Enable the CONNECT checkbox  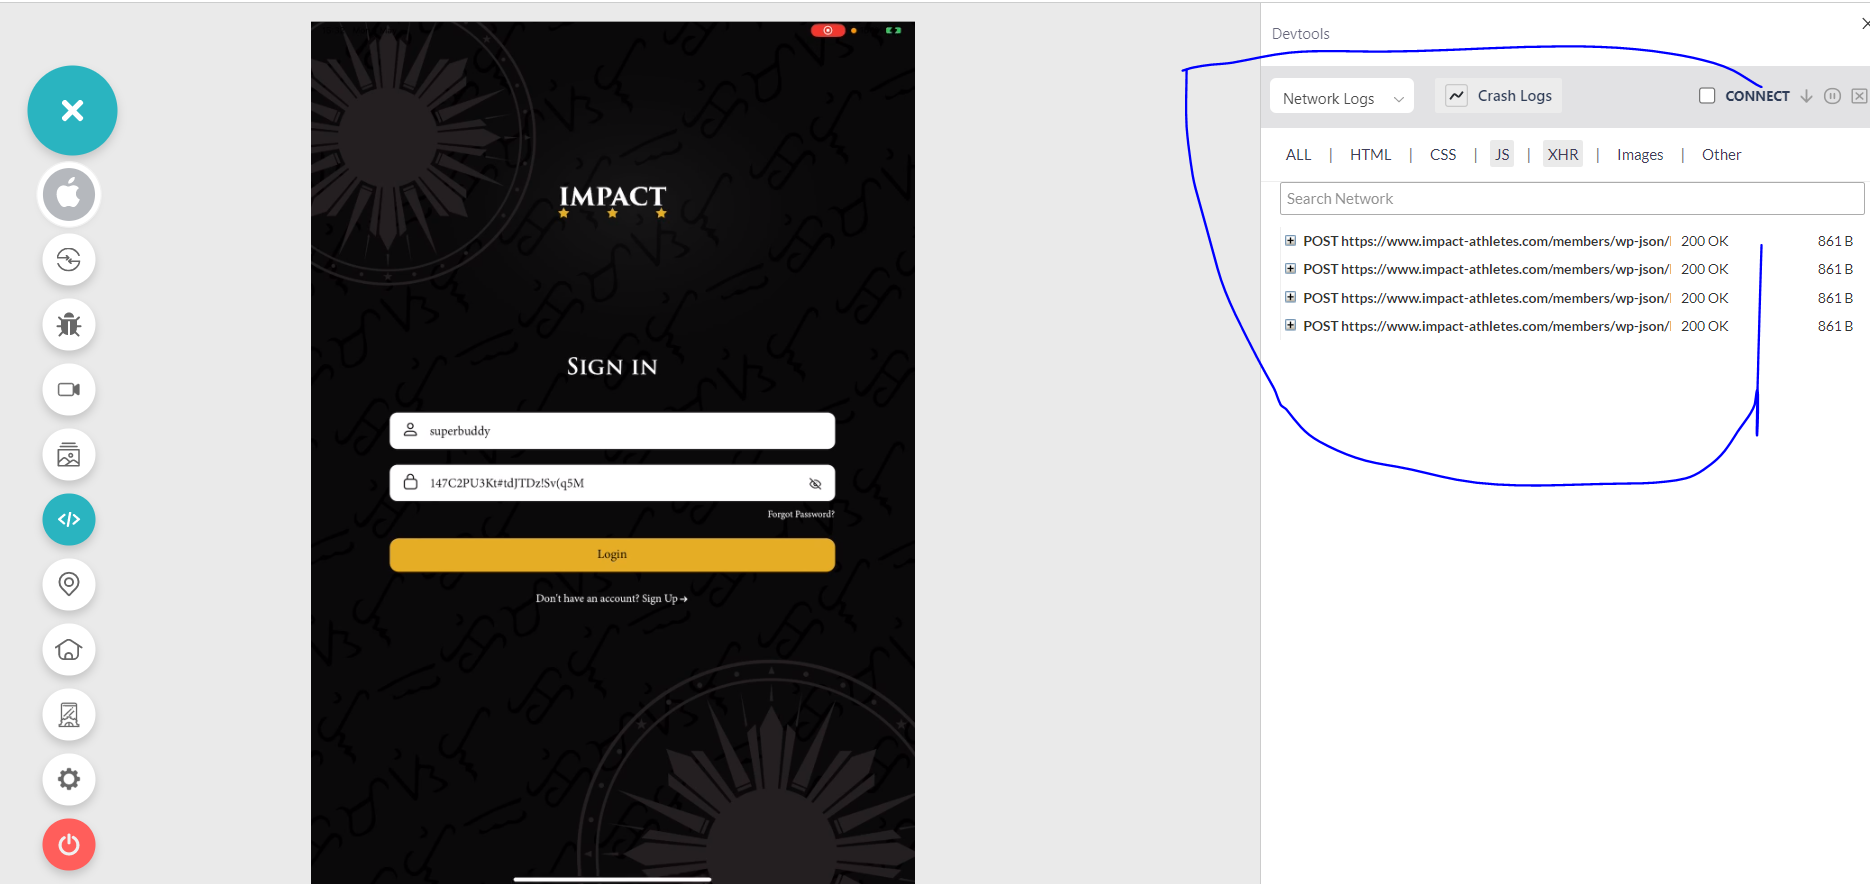[1707, 96]
